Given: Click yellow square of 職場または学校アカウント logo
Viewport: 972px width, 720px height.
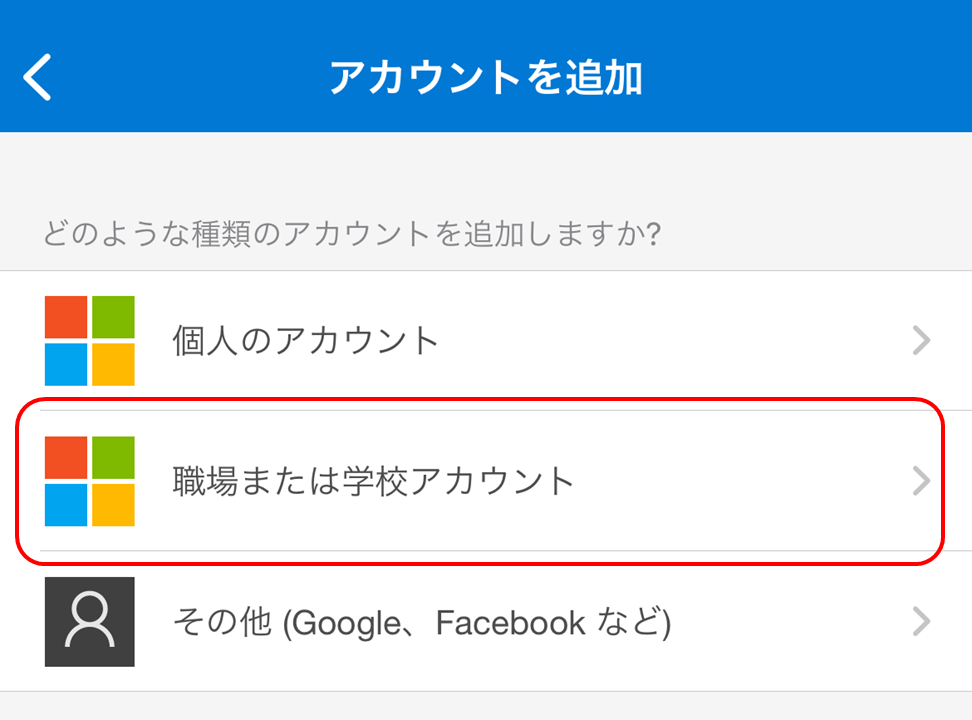Looking at the screenshot, I should (113, 504).
